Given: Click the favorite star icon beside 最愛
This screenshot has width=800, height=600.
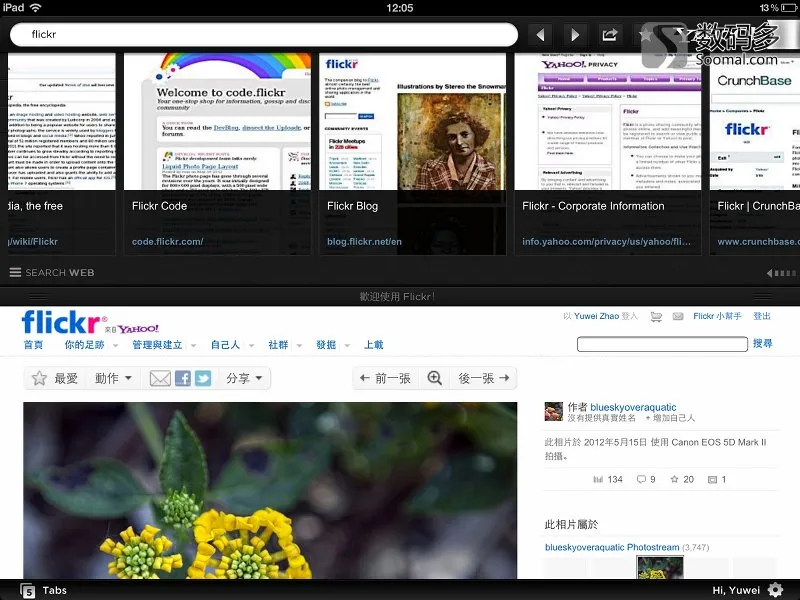Looking at the screenshot, I should click(39, 378).
